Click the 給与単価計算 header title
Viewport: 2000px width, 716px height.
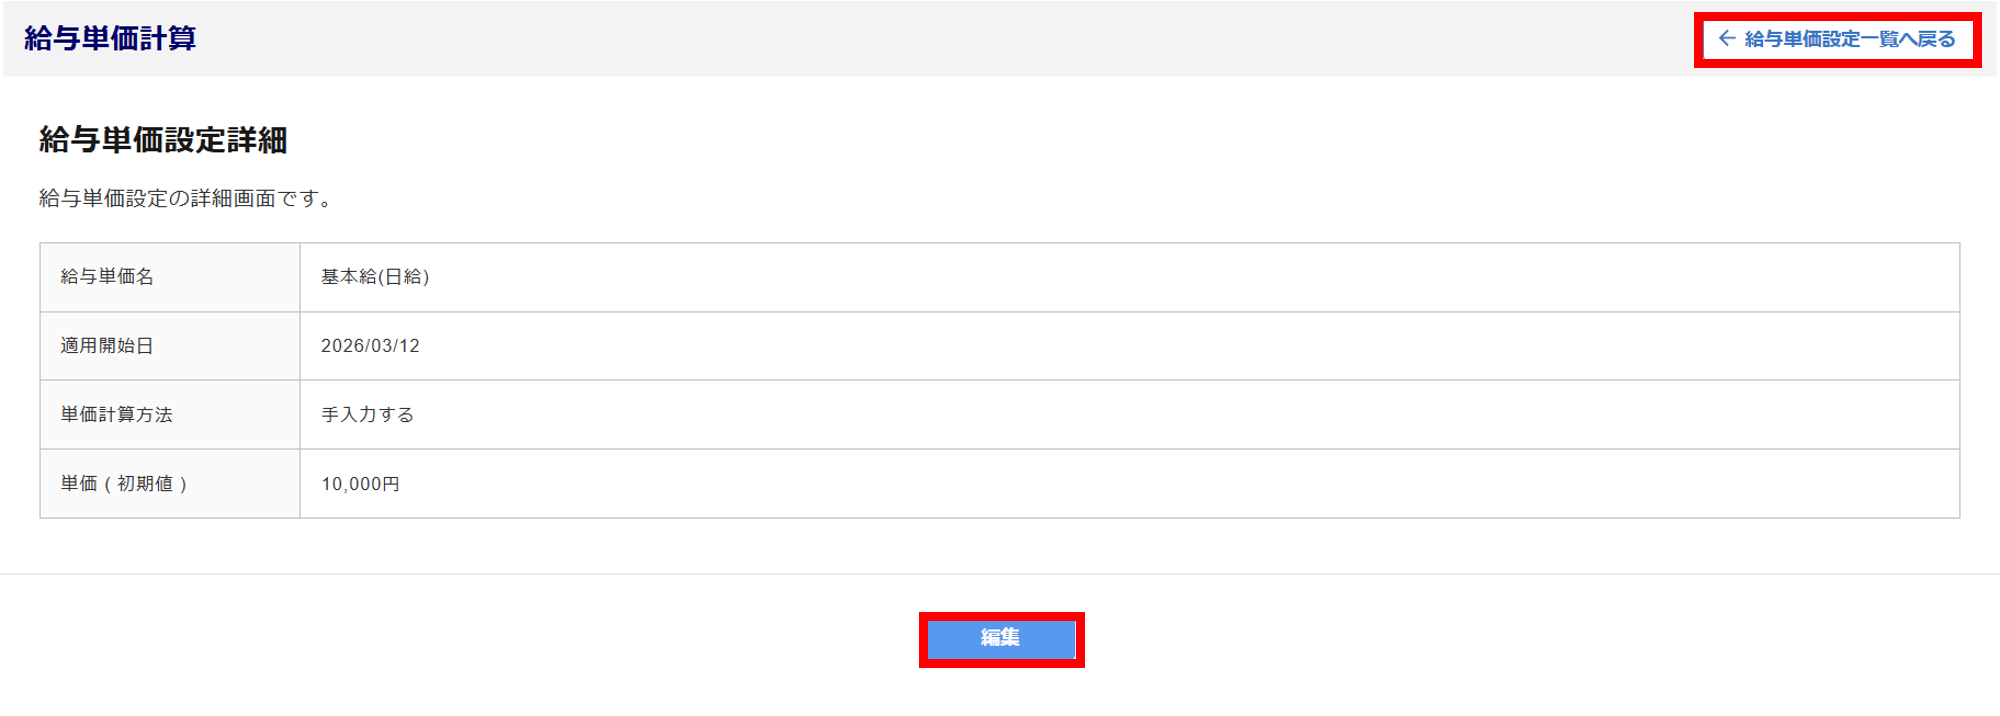[x=110, y=39]
